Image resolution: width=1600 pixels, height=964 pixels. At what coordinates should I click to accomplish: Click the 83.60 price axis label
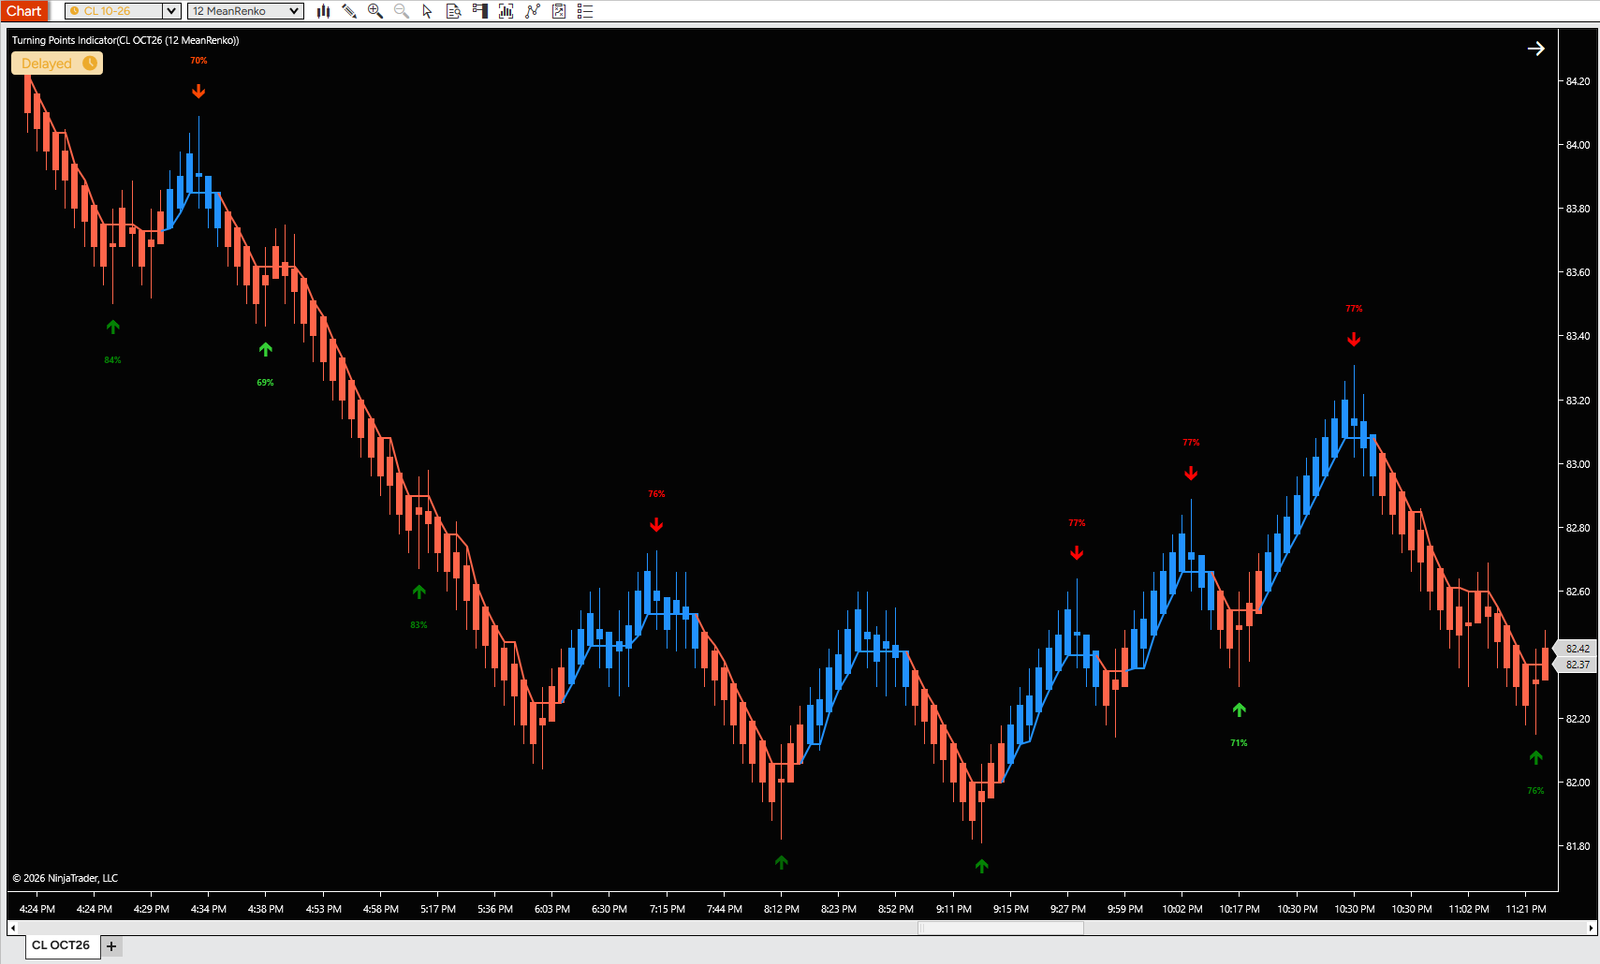point(1578,272)
